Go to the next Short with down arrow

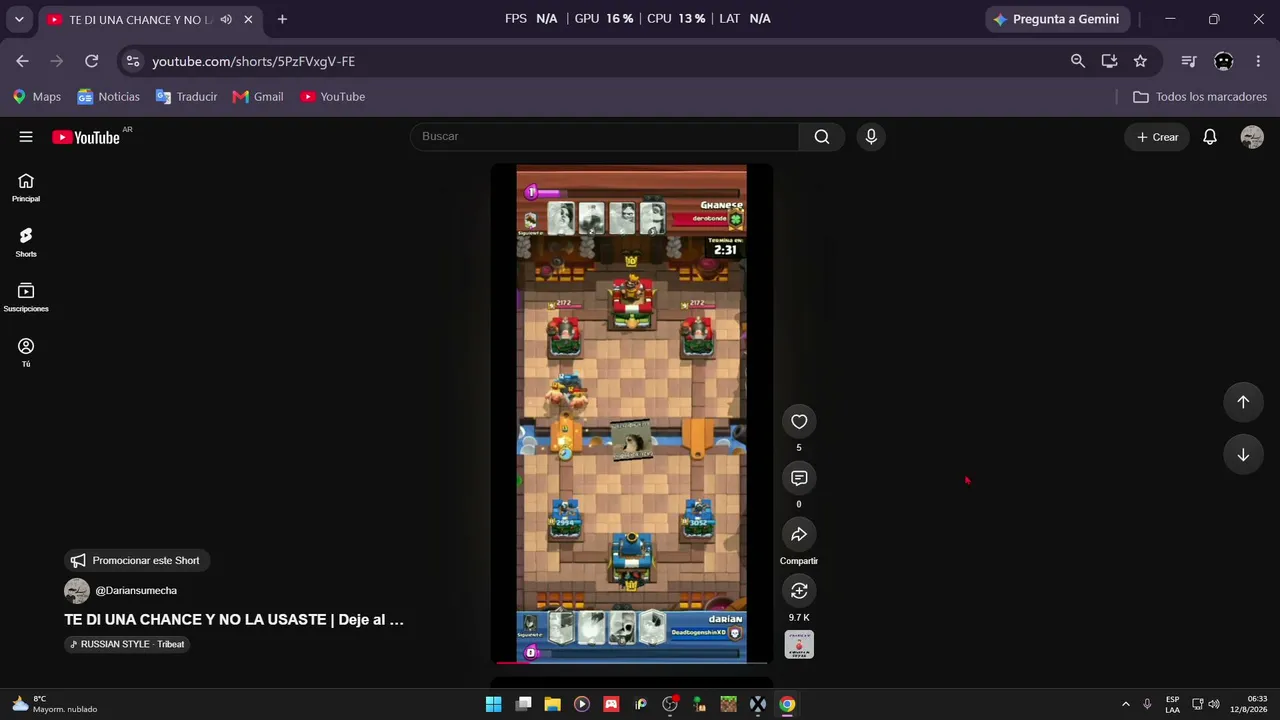pyautogui.click(x=1243, y=455)
